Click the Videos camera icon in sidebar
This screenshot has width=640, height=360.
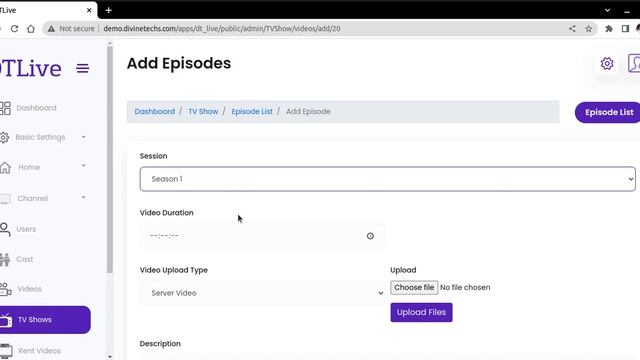click(5, 289)
